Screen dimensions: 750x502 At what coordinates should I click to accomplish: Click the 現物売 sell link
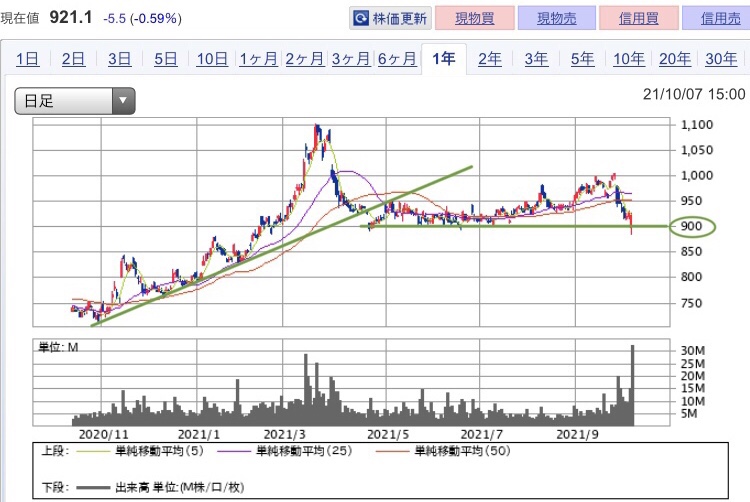pos(557,18)
